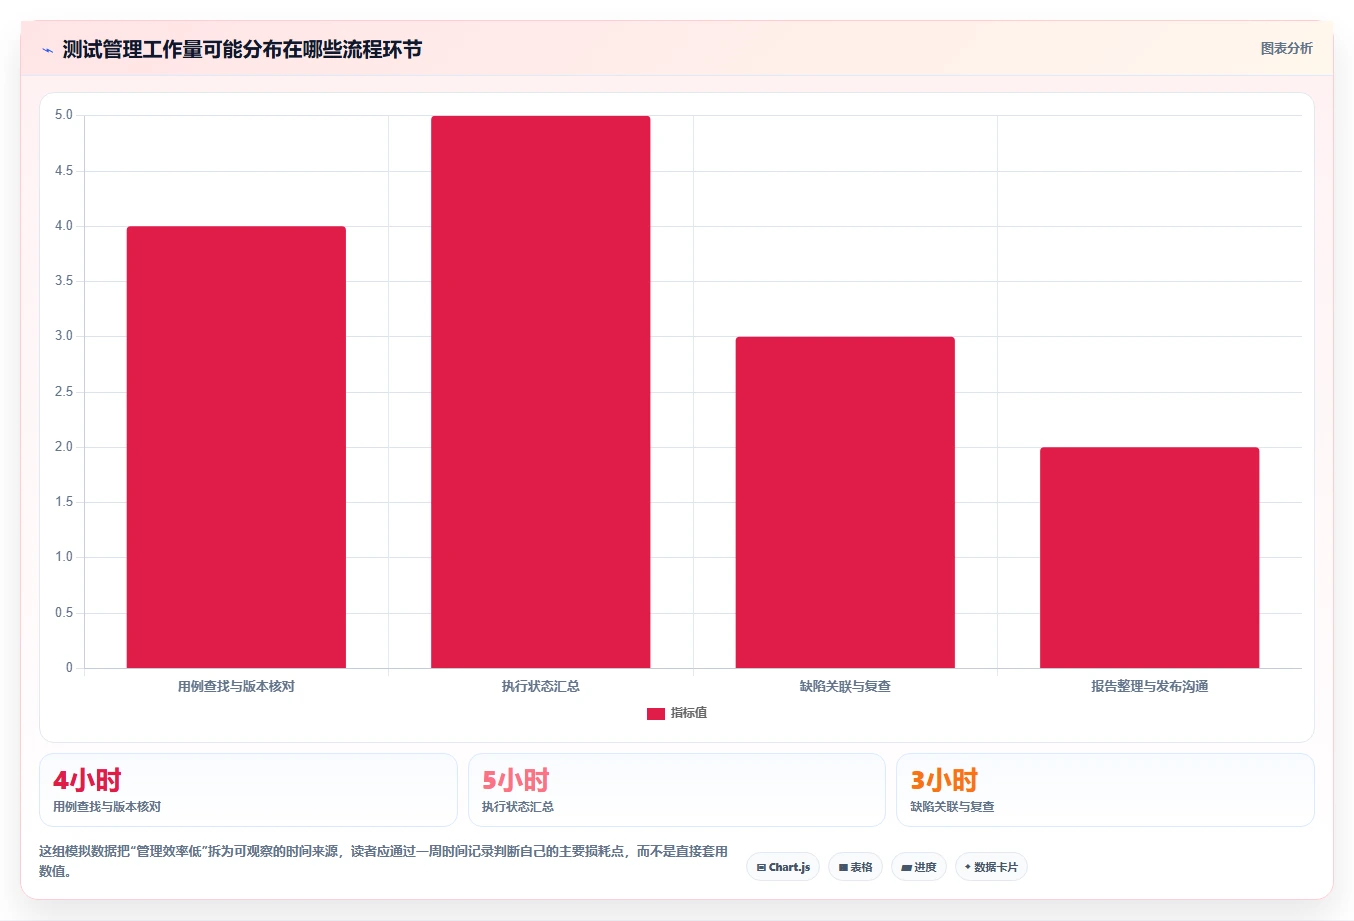Click the 执行状态汇总 axis label
The height and width of the screenshot is (921, 1354).
tap(541, 686)
